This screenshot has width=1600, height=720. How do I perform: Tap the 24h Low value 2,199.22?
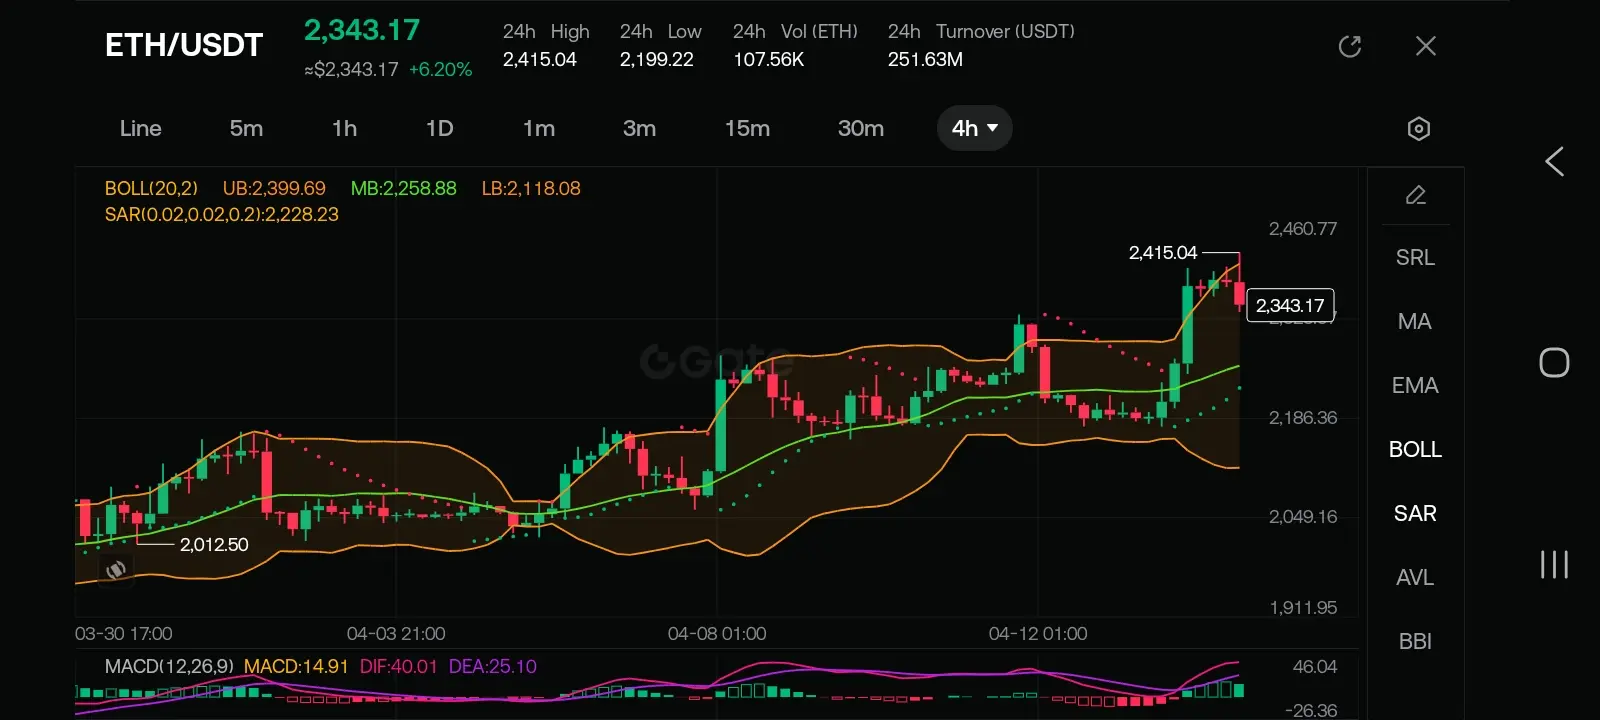click(657, 59)
